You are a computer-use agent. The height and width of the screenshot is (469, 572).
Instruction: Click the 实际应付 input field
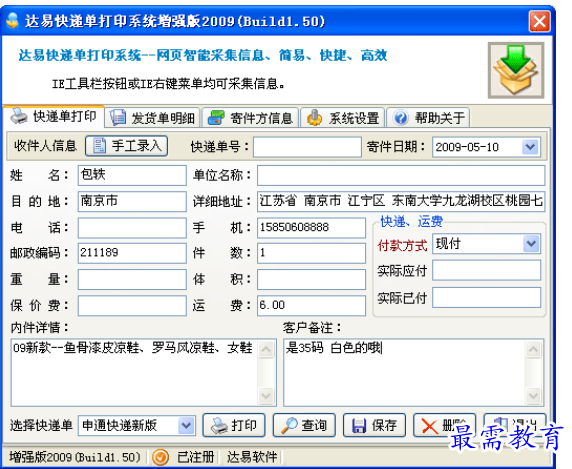point(487,270)
